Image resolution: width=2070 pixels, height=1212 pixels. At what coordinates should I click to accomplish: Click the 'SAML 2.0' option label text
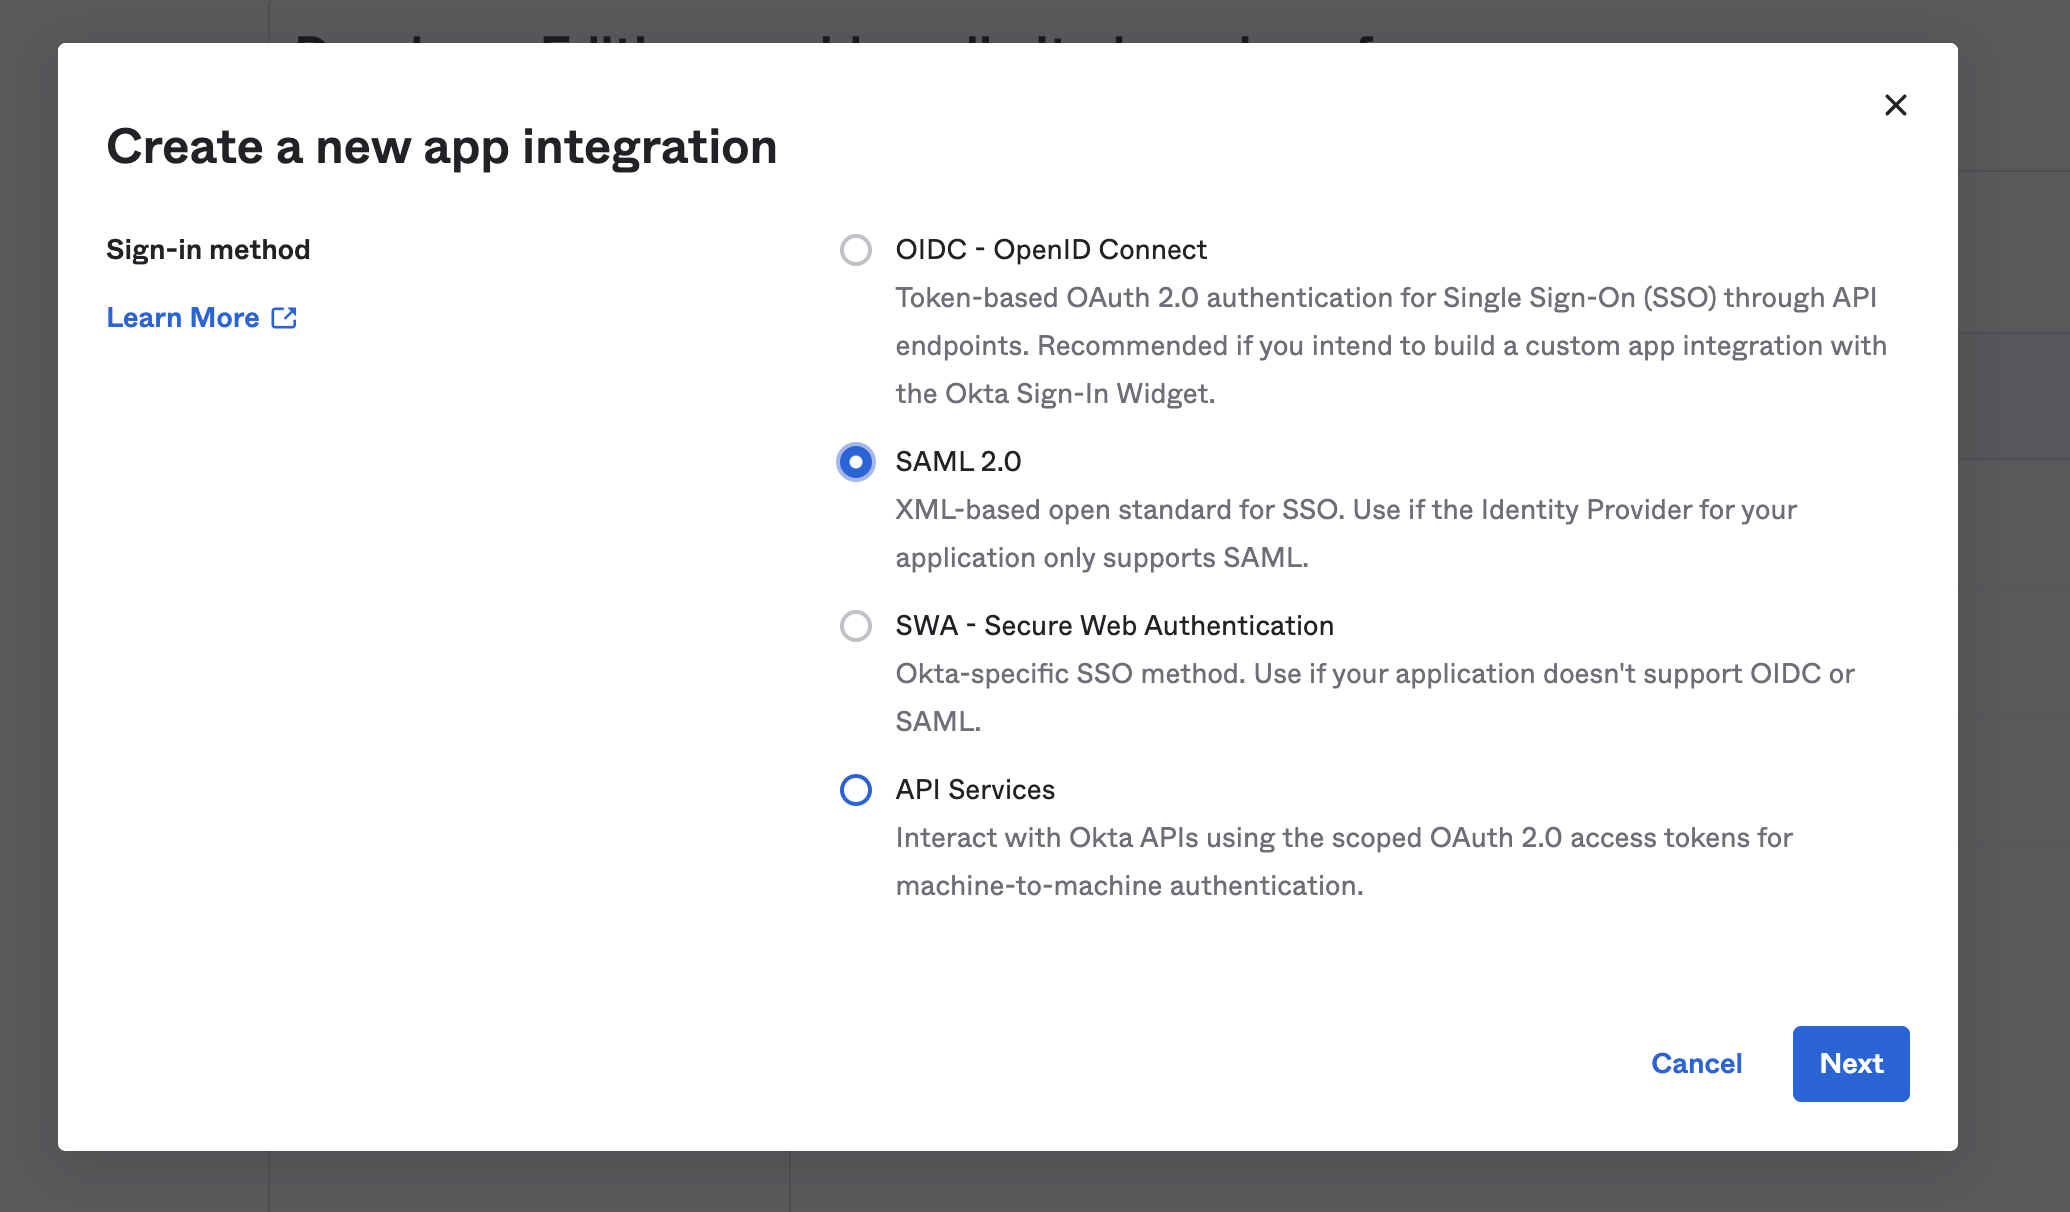pyautogui.click(x=958, y=462)
